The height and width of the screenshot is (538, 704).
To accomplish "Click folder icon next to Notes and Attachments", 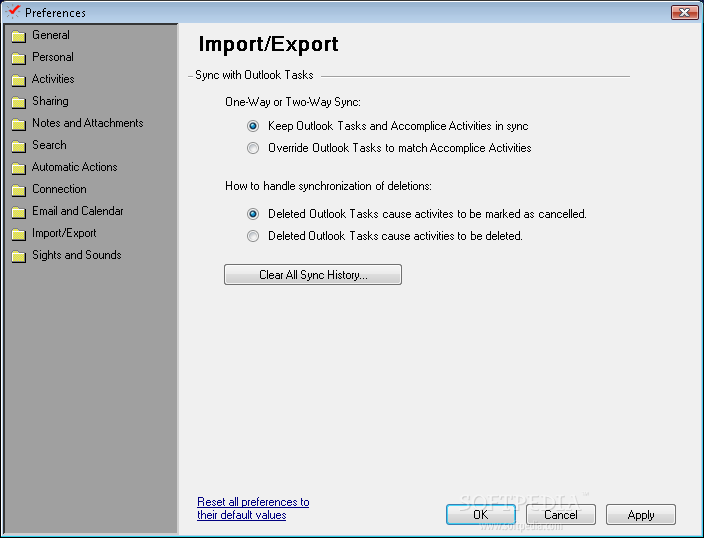I will pos(18,124).
